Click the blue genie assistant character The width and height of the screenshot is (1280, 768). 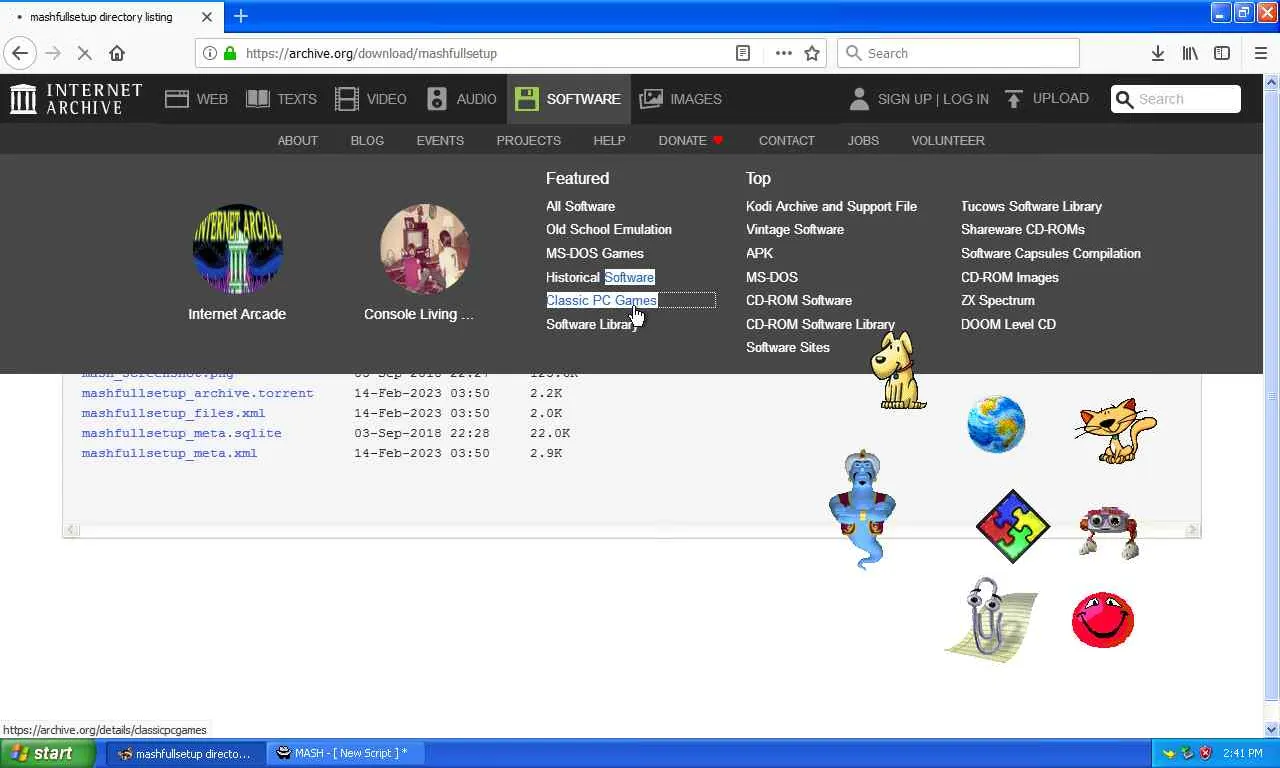pyautogui.click(x=862, y=509)
